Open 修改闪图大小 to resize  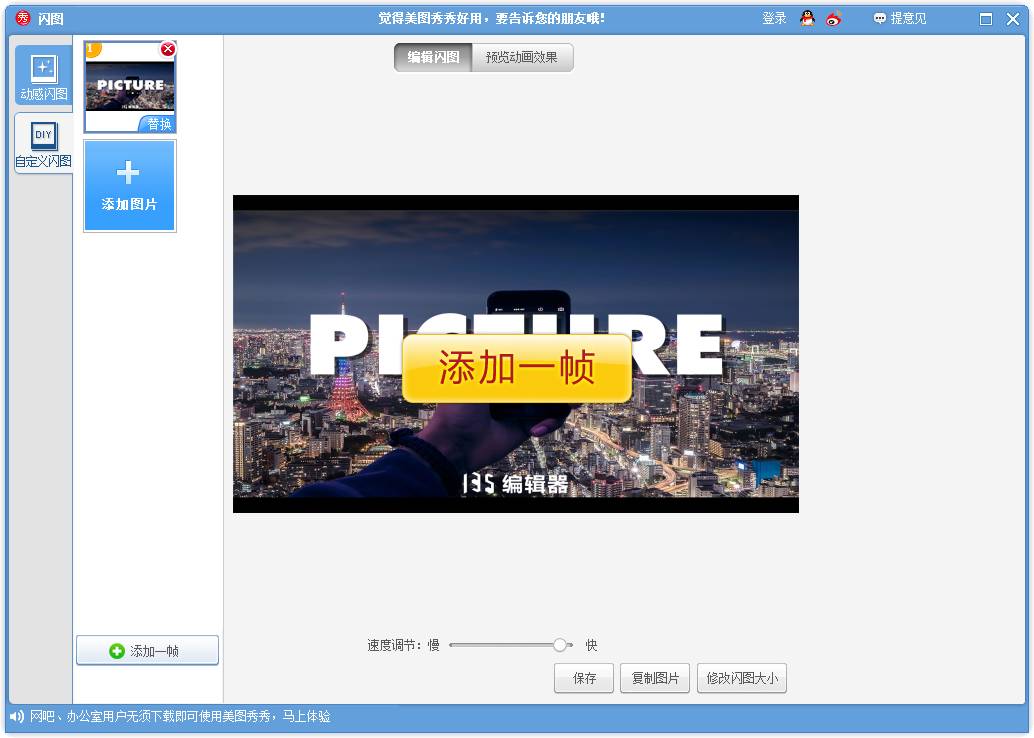tap(742, 678)
